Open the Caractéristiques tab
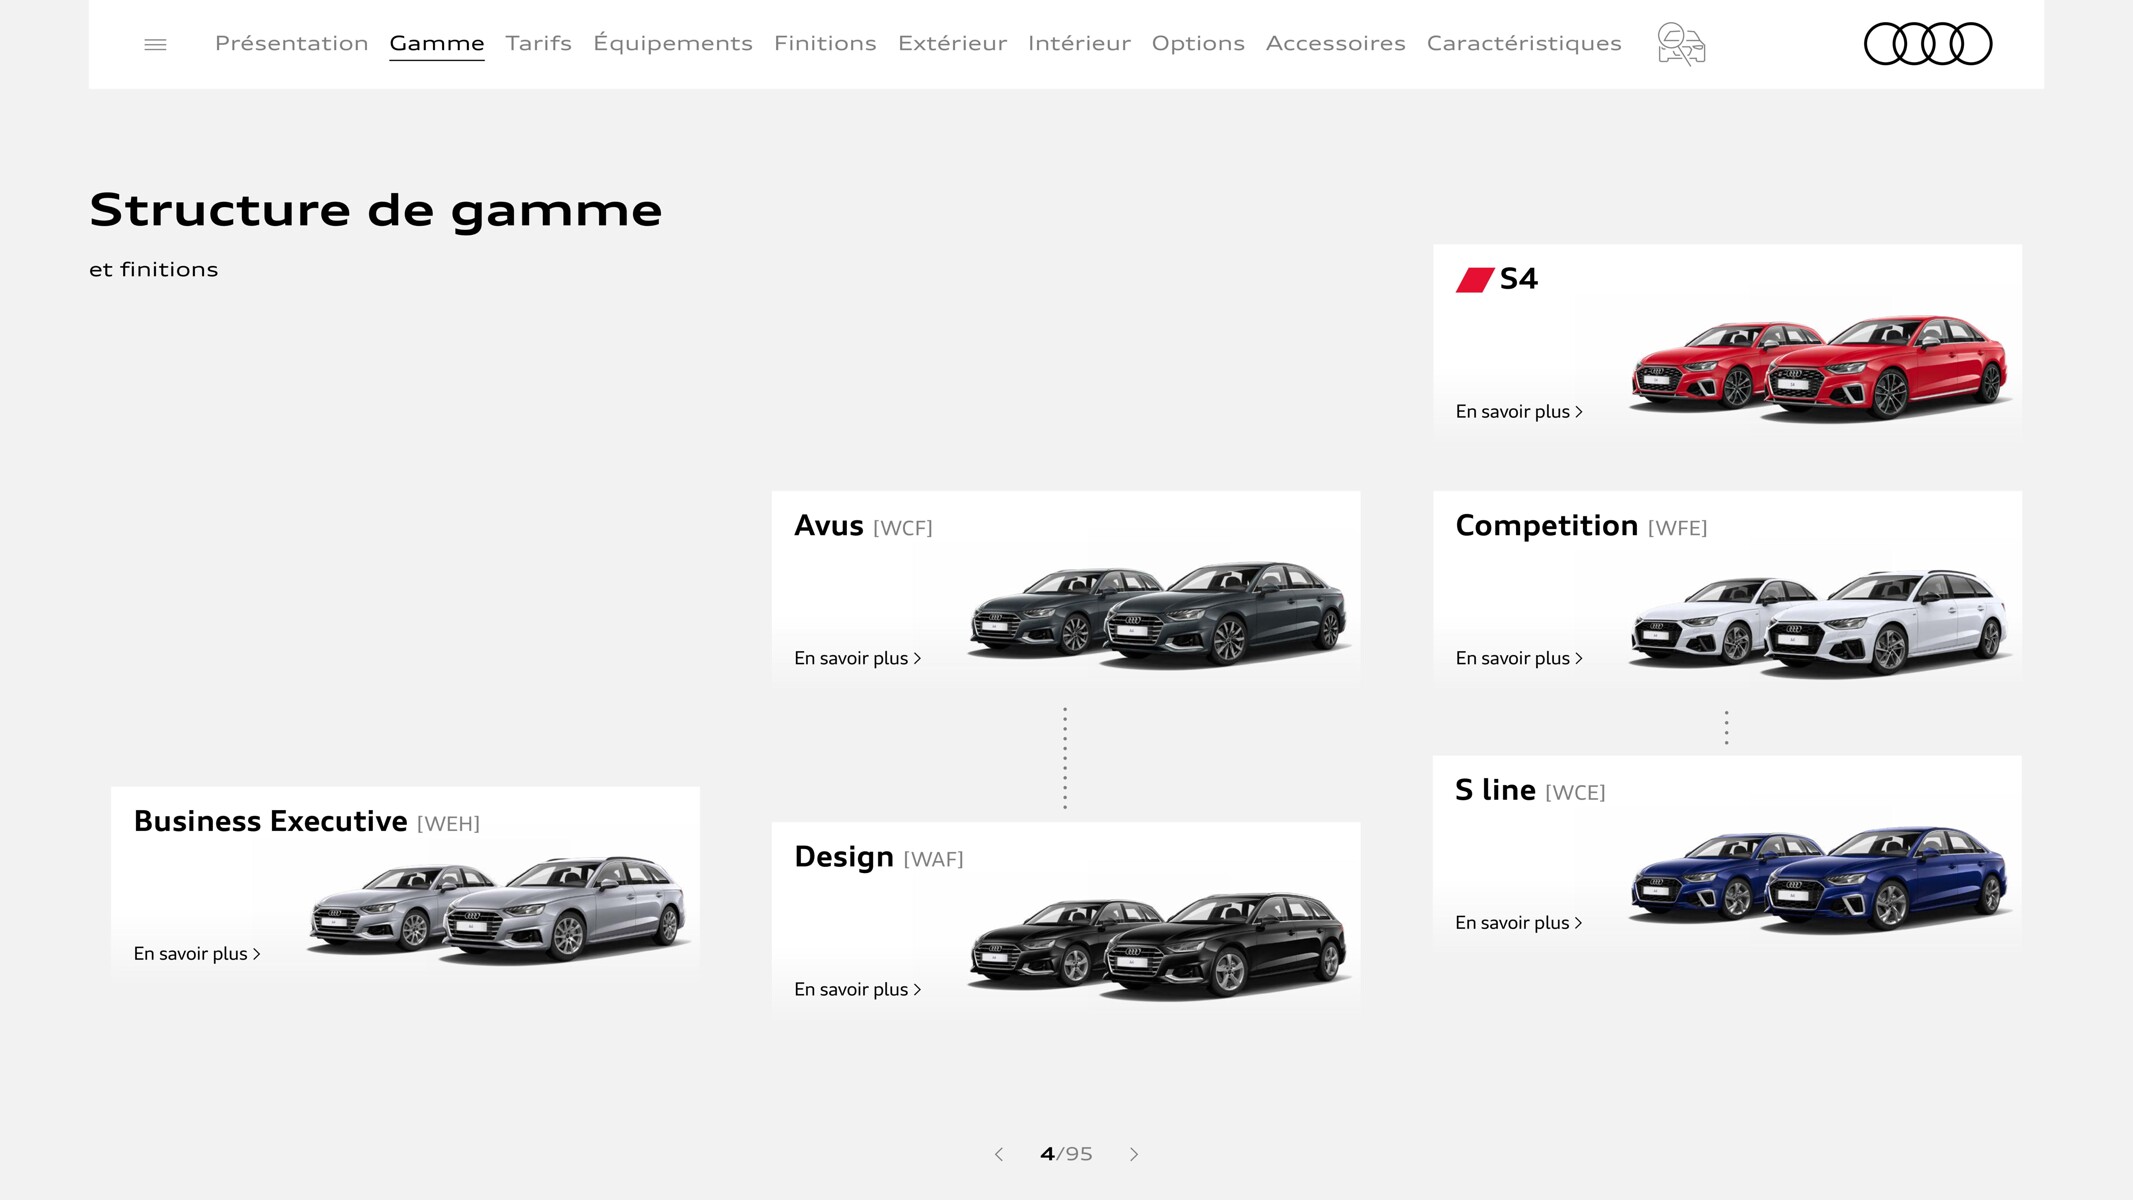The width and height of the screenshot is (2133, 1200). [x=1523, y=43]
